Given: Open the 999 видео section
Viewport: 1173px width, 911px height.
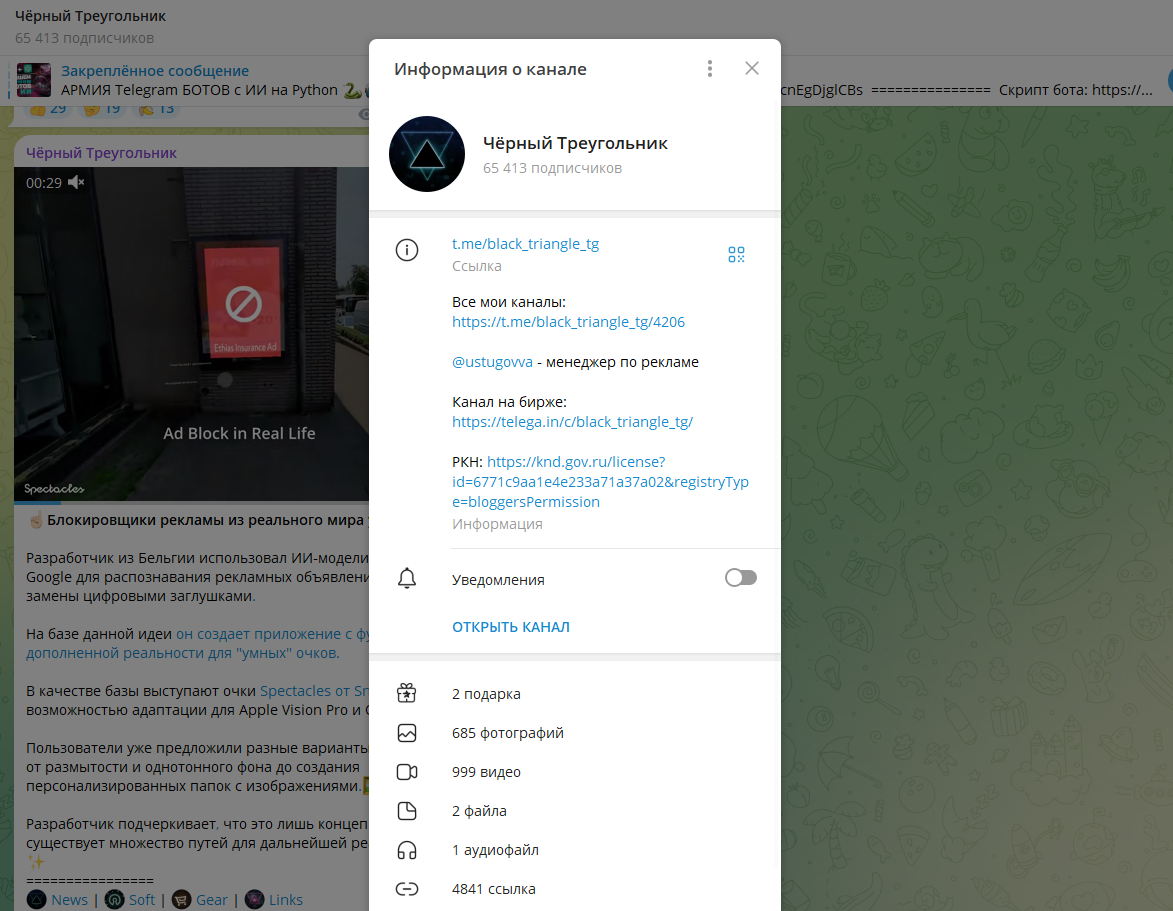Looking at the screenshot, I should pyautogui.click(x=575, y=772).
